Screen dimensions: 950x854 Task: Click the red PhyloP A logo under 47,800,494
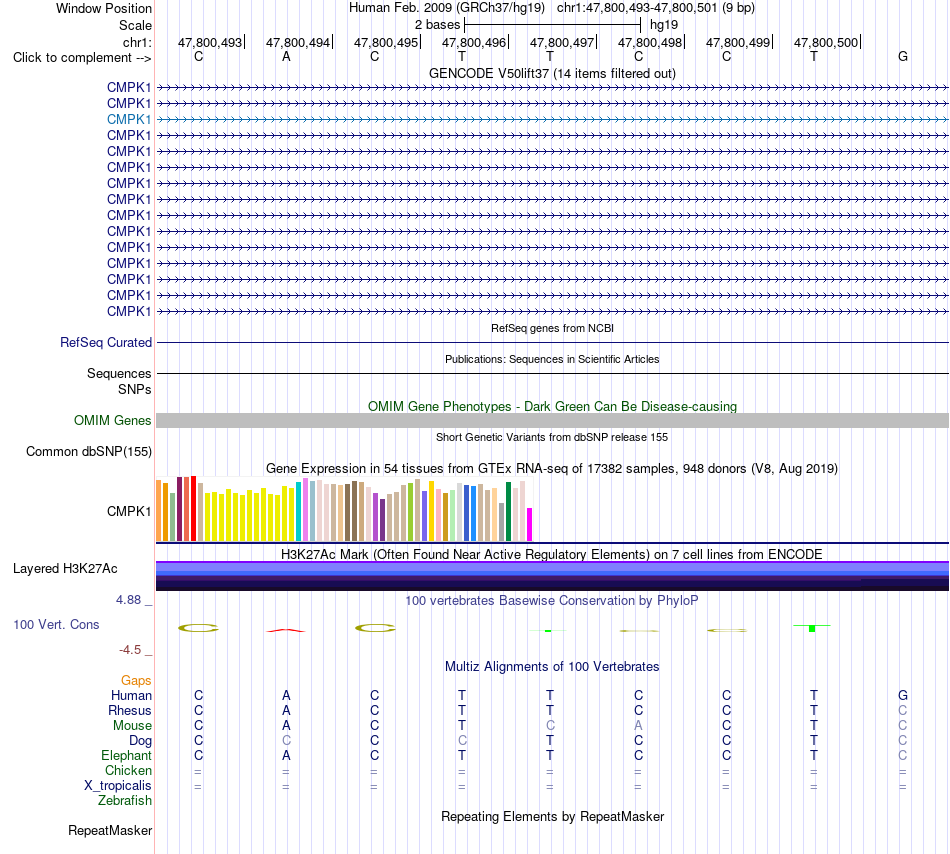point(286,631)
